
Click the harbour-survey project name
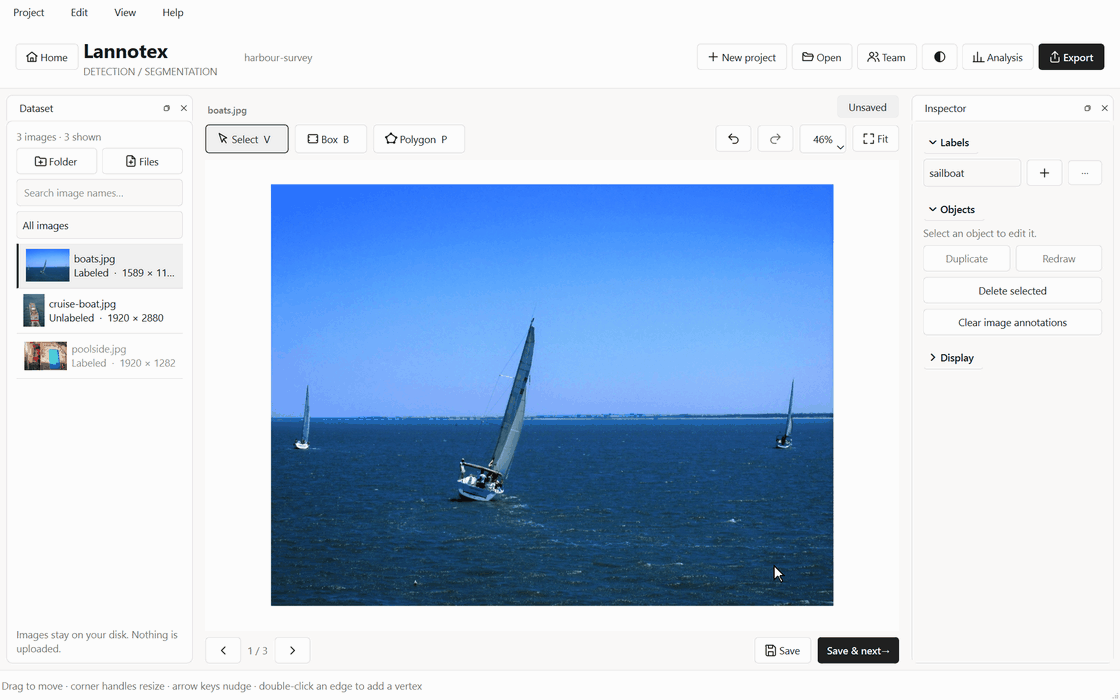[278, 58]
